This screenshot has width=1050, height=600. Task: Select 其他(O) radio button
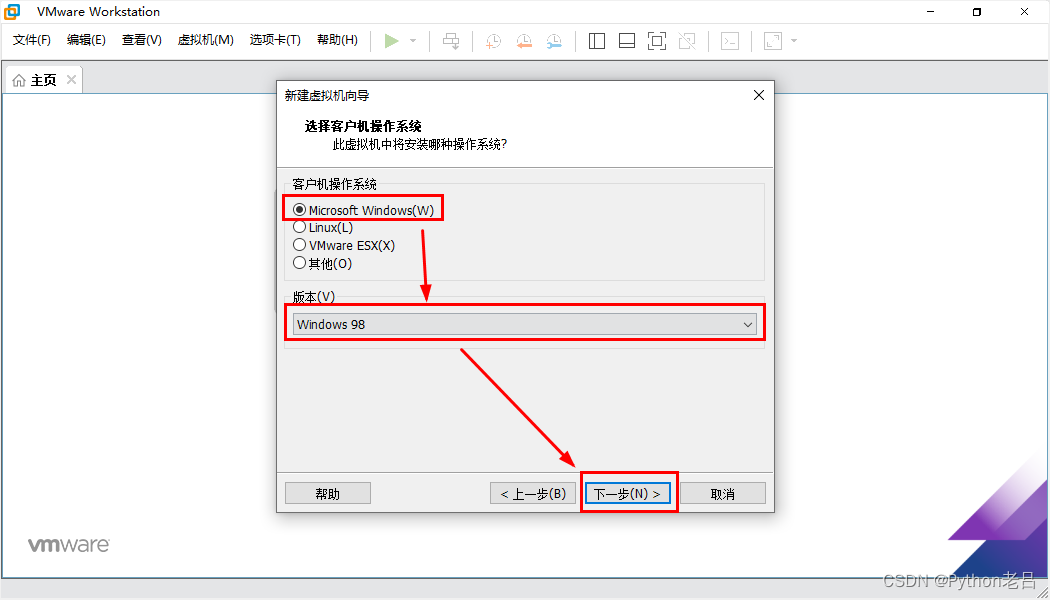[x=299, y=263]
